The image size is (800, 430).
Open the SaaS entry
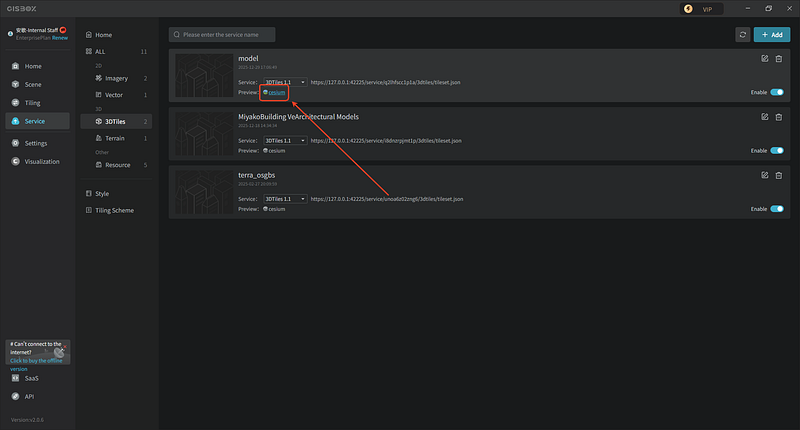(x=26, y=378)
